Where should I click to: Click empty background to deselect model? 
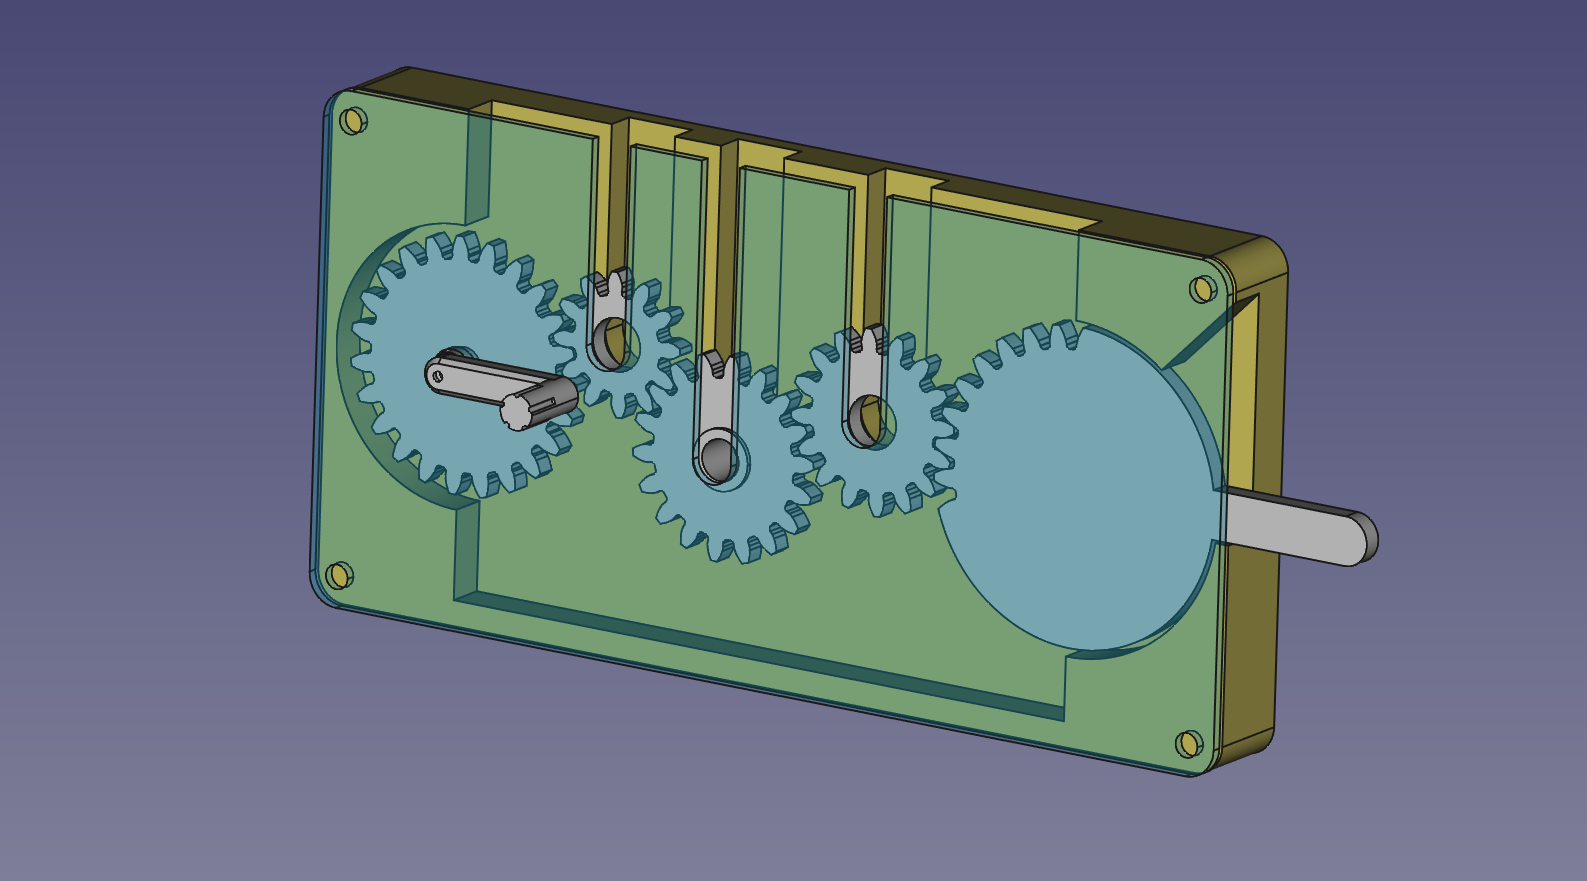coord(150,700)
